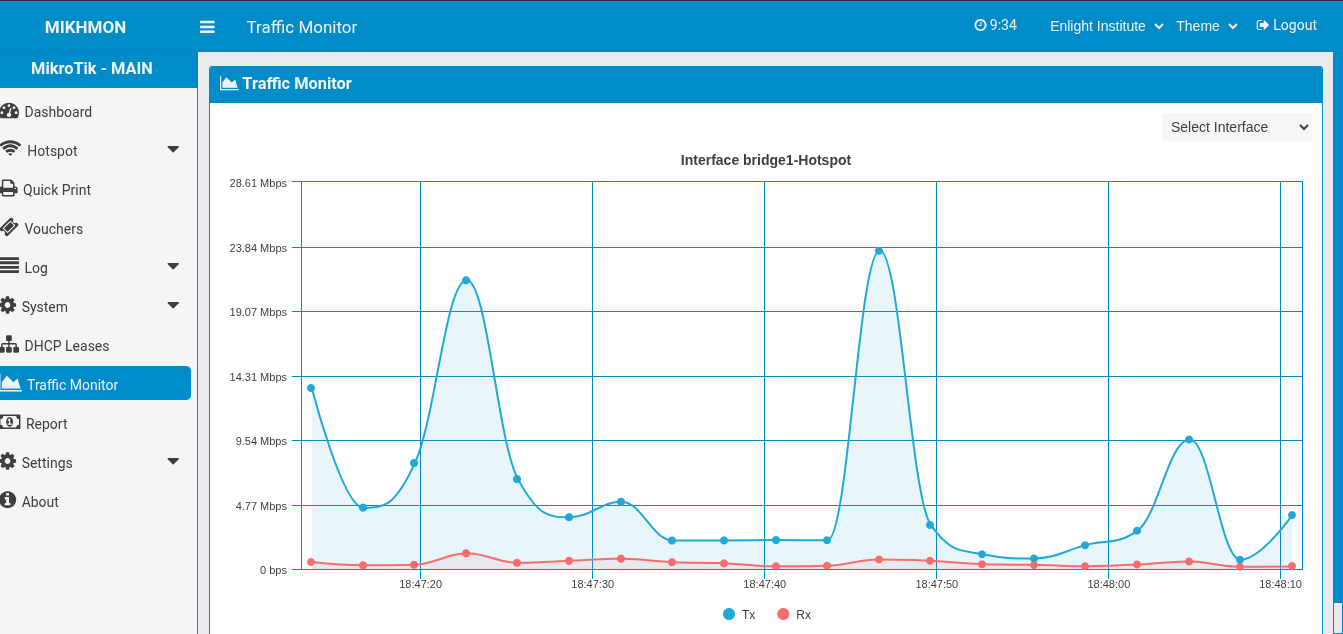Open DHCP Leases menu item
This screenshot has width=1343, height=634.
click(95, 346)
